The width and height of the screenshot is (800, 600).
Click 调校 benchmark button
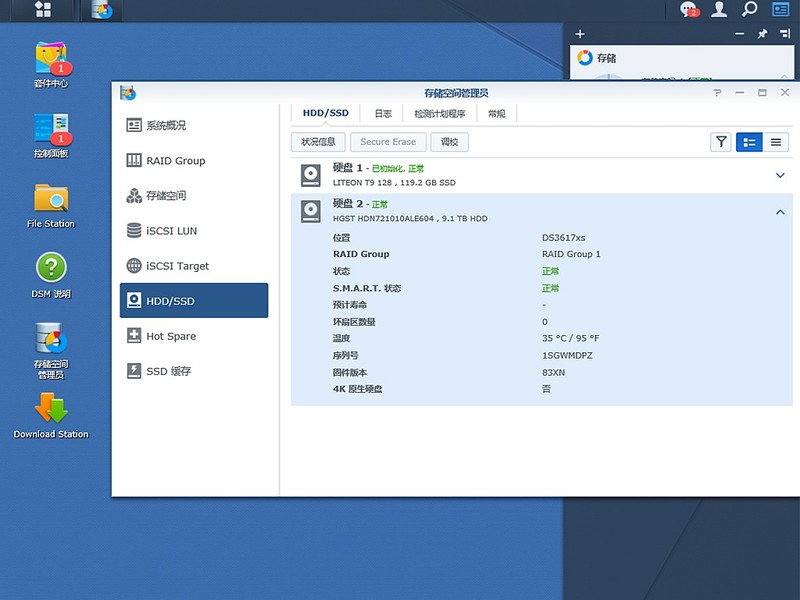tap(449, 142)
